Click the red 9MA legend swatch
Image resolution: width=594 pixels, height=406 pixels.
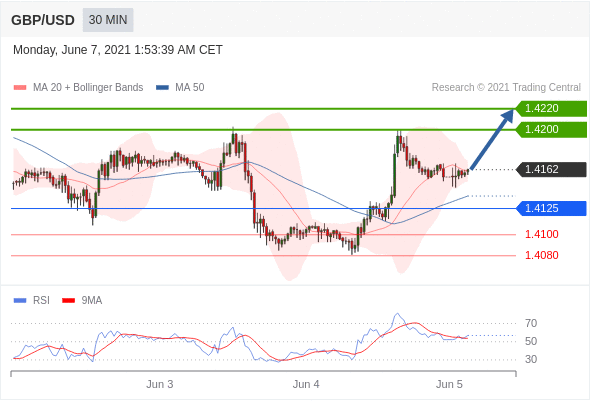click(69, 300)
